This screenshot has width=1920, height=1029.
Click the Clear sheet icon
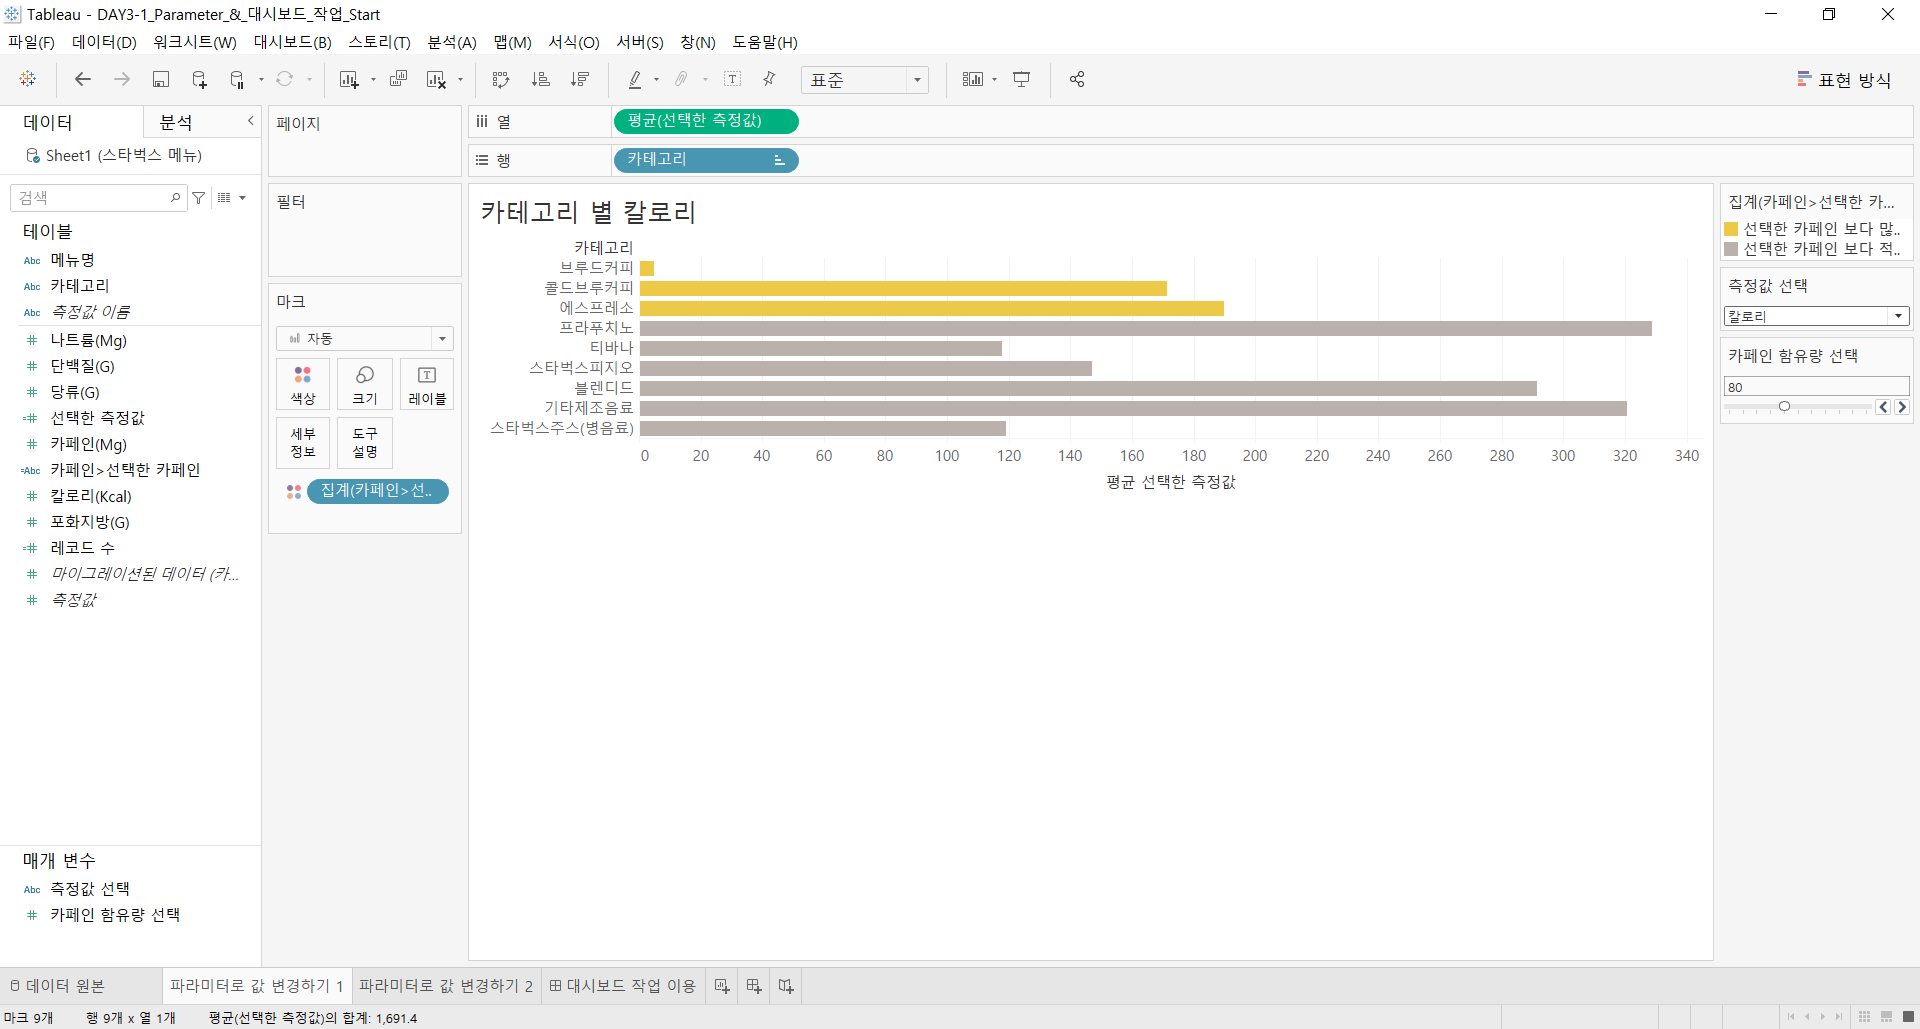[436, 79]
